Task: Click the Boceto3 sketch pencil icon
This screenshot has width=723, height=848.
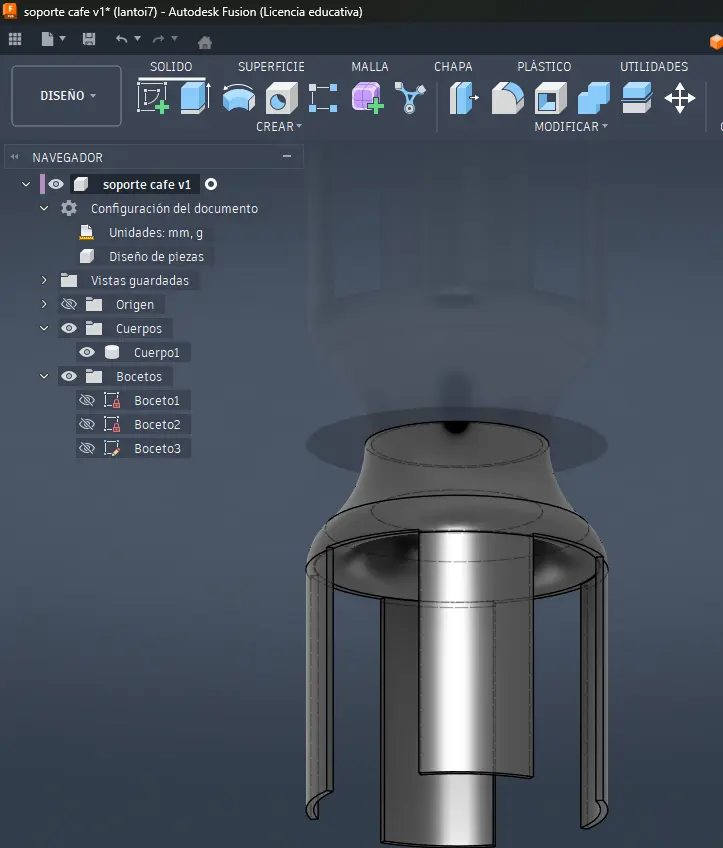Action: [x=112, y=448]
